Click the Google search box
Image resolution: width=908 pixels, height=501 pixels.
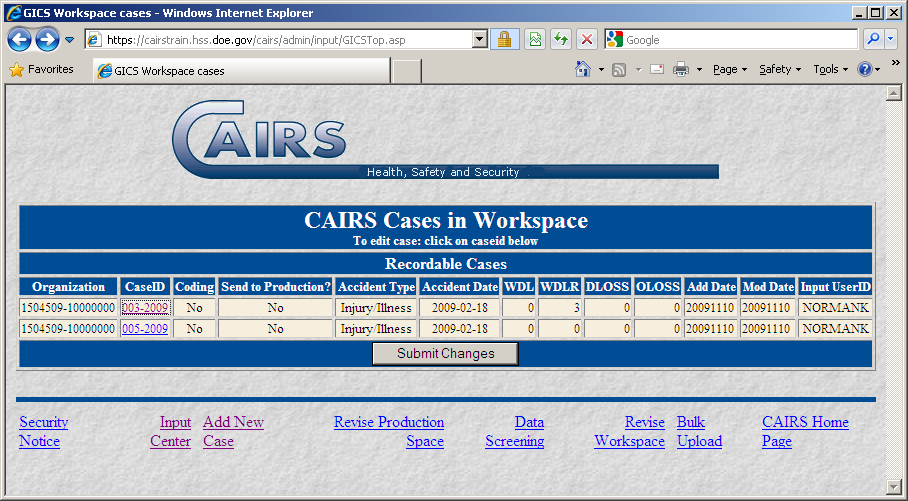(x=731, y=40)
